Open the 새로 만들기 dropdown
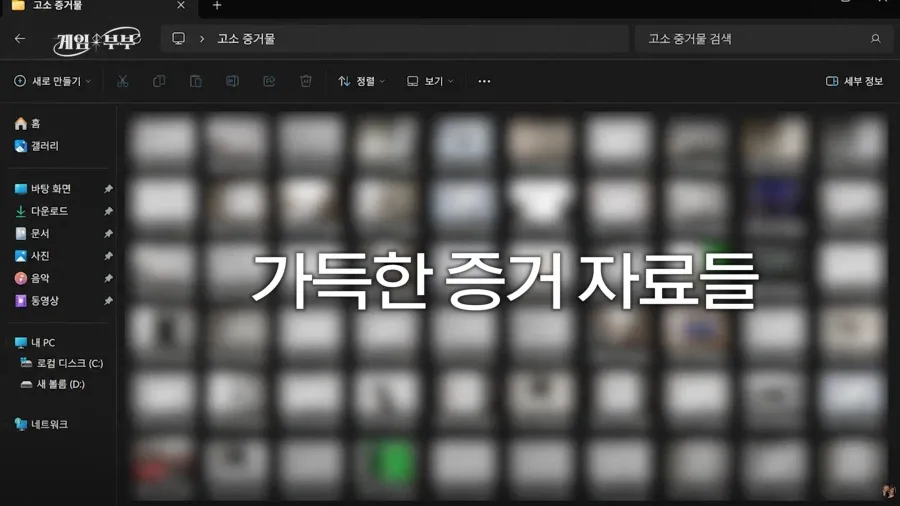Image resolution: width=900 pixels, height=506 pixels. (x=52, y=81)
